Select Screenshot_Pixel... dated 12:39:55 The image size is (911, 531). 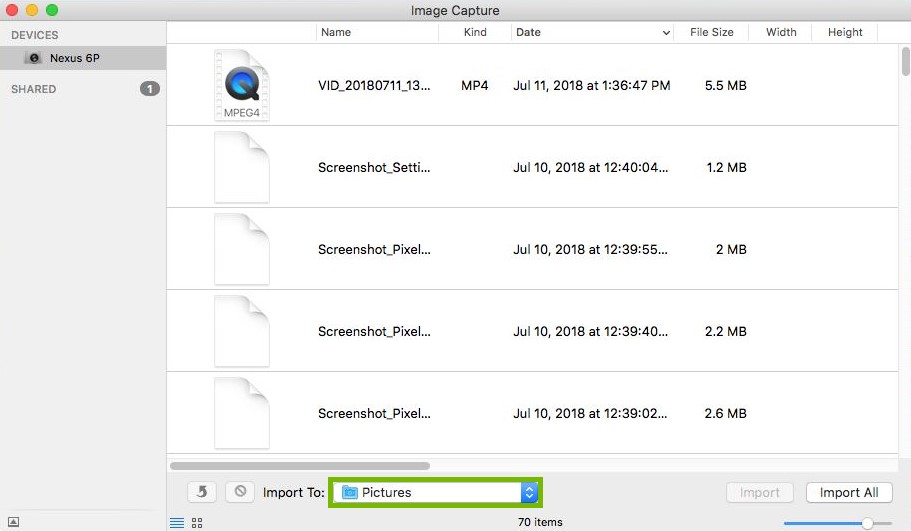tap(374, 249)
